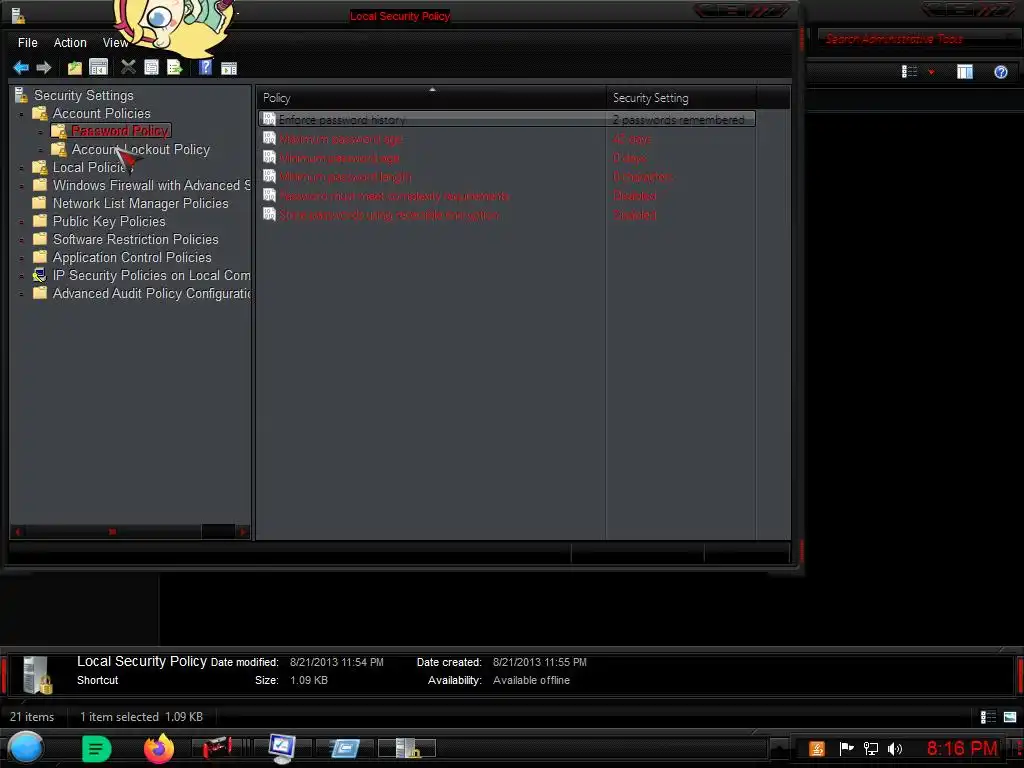The width and height of the screenshot is (1024, 768).
Task: Click the 8:16 PM taskbar clock
Action: [962, 748]
